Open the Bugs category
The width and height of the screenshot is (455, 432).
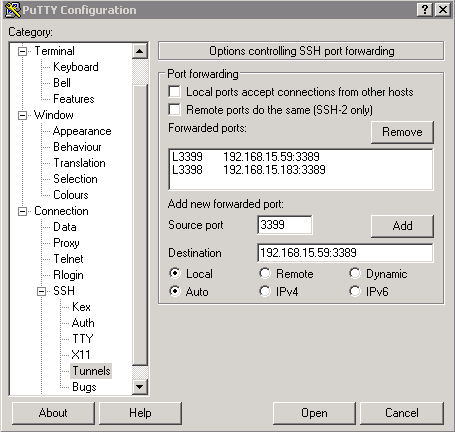click(84, 387)
